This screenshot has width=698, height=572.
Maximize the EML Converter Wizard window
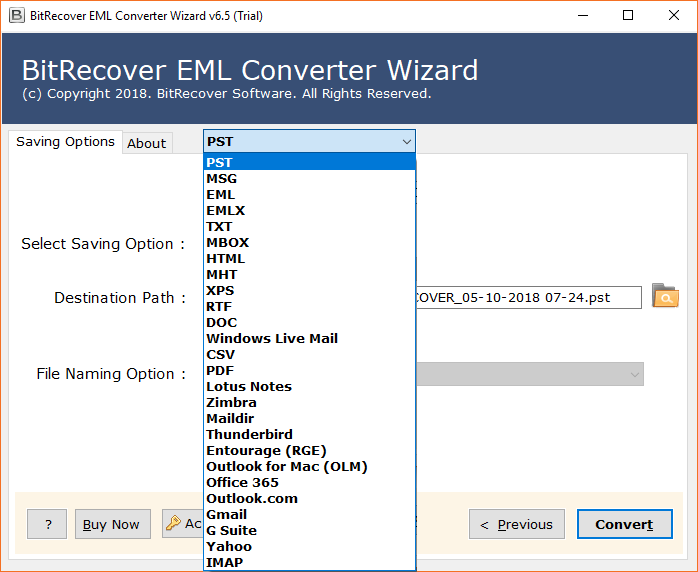pyautogui.click(x=628, y=16)
